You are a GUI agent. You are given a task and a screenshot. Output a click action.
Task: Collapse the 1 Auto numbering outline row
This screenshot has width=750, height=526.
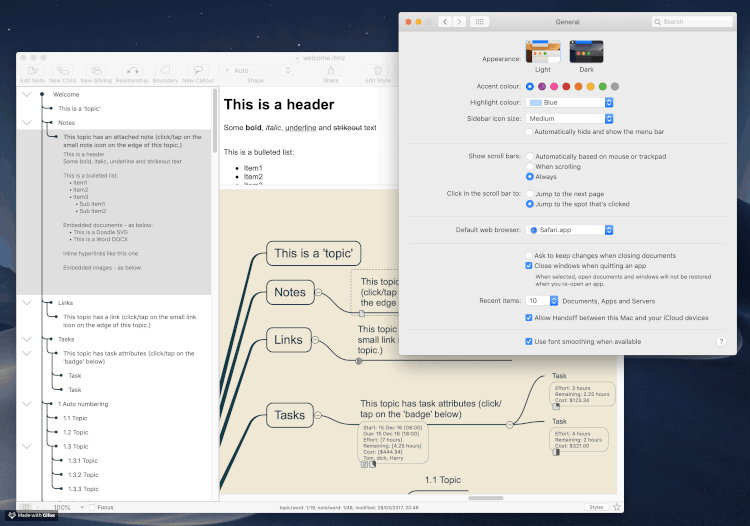coord(27,404)
